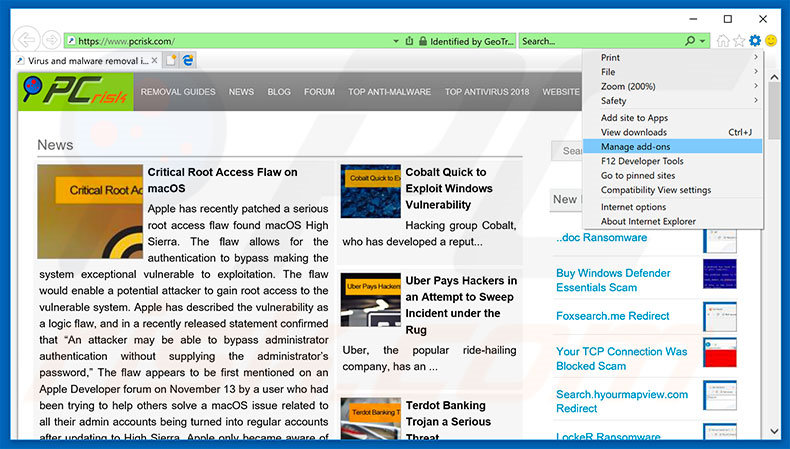Click the WEBSITE navigation item

pyautogui.click(x=561, y=92)
